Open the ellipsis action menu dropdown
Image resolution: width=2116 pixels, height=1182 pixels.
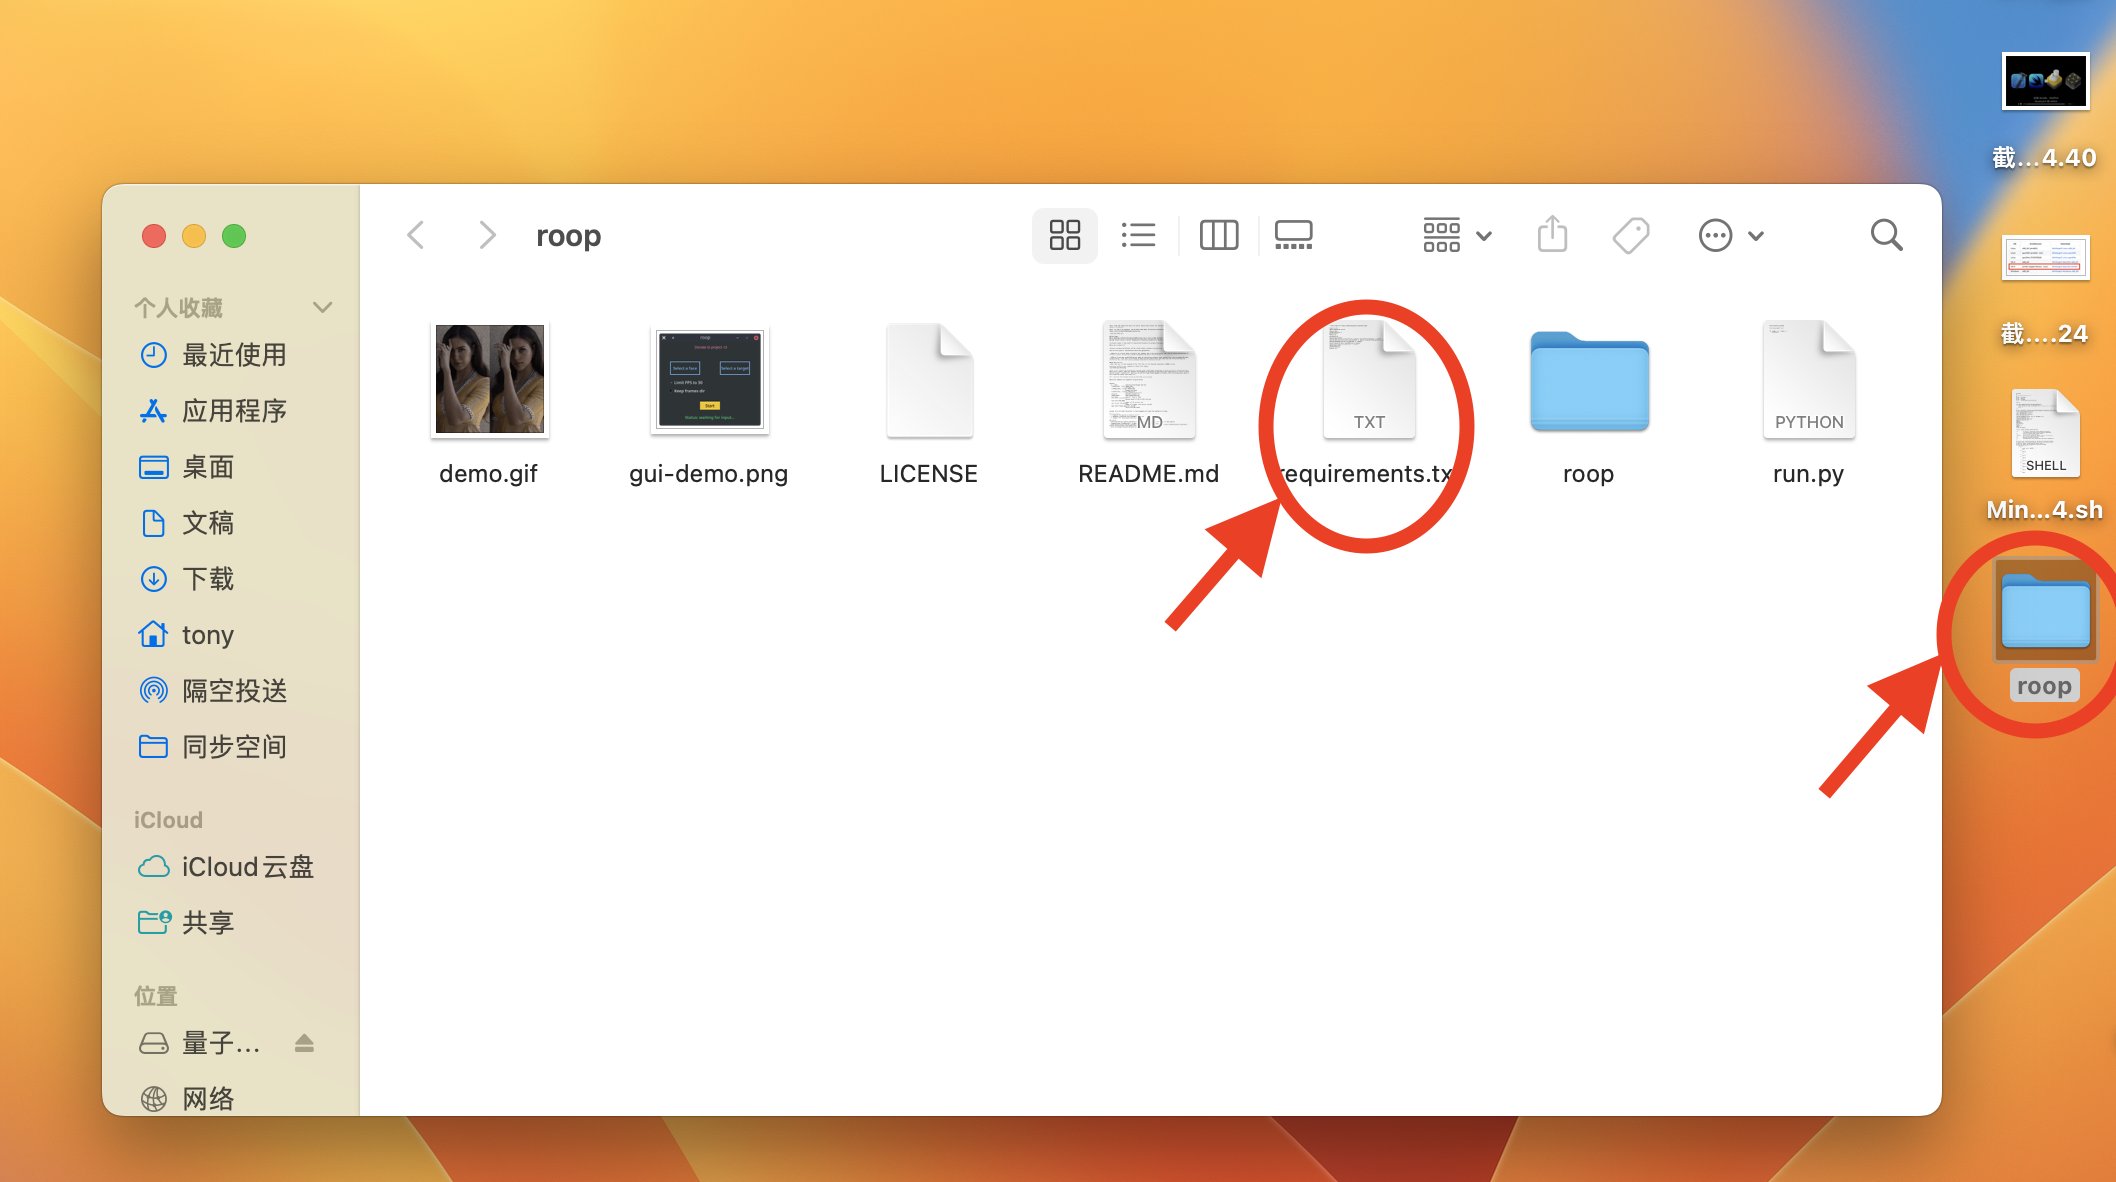pyautogui.click(x=1730, y=236)
